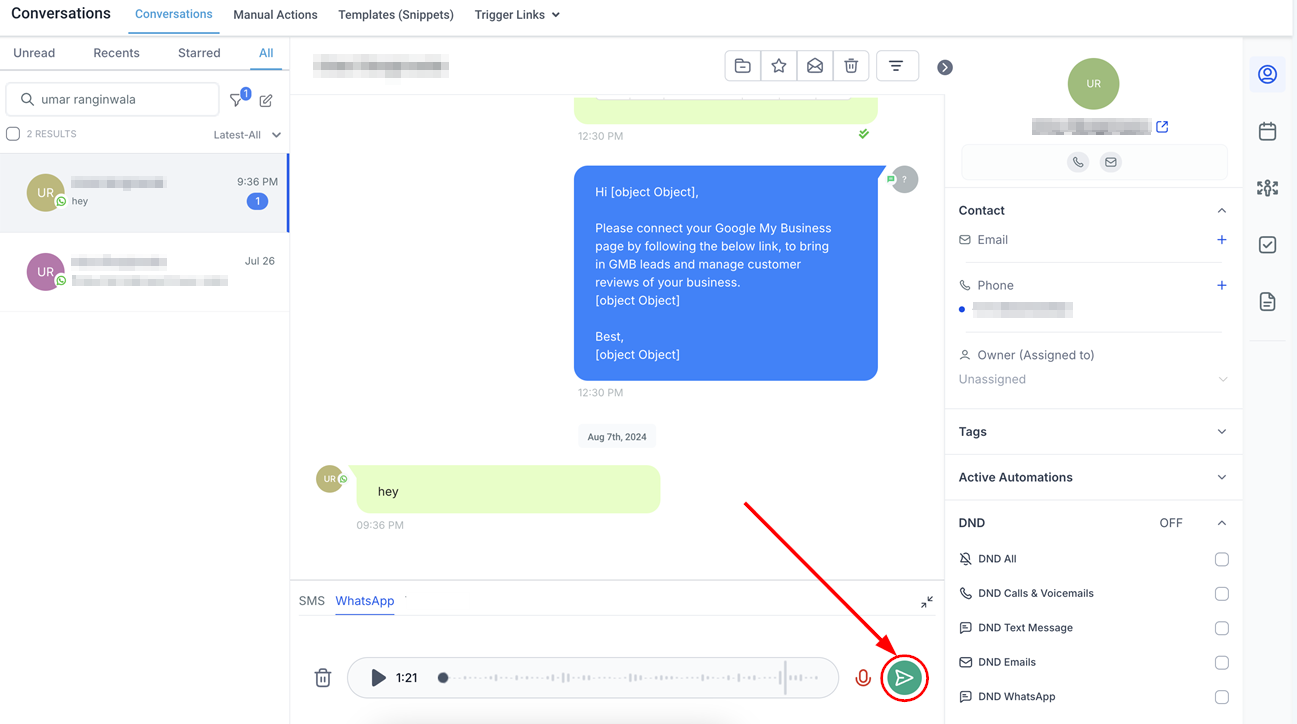The height and width of the screenshot is (724, 1297).
Task: Mark conversation as unread via envelope icon
Action: click(815, 66)
